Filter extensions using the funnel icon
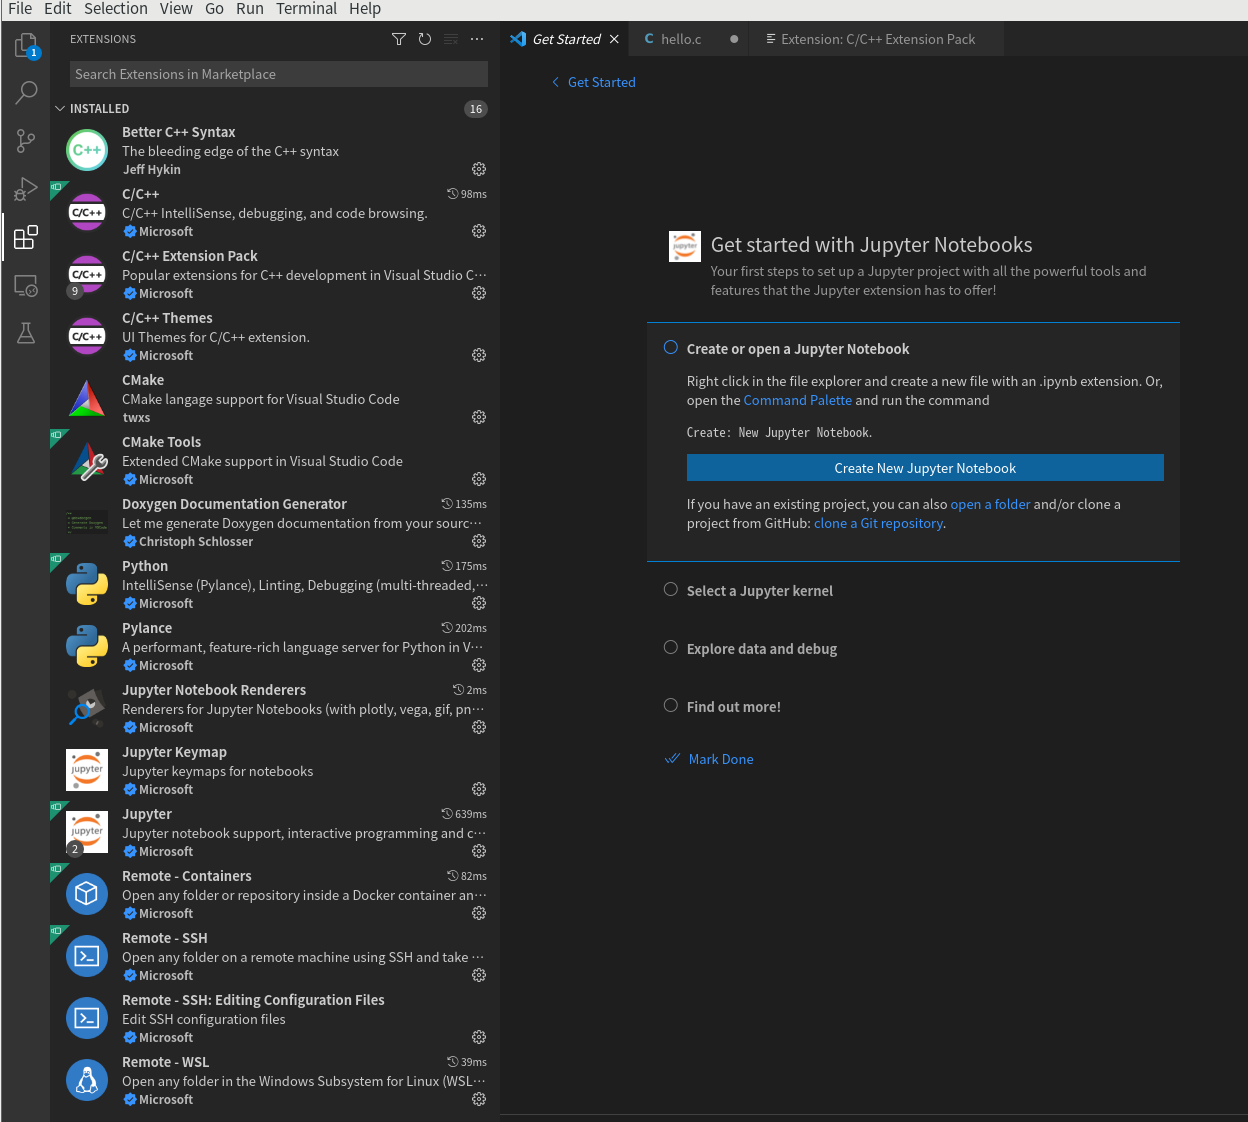1248x1122 pixels. pos(399,39)
